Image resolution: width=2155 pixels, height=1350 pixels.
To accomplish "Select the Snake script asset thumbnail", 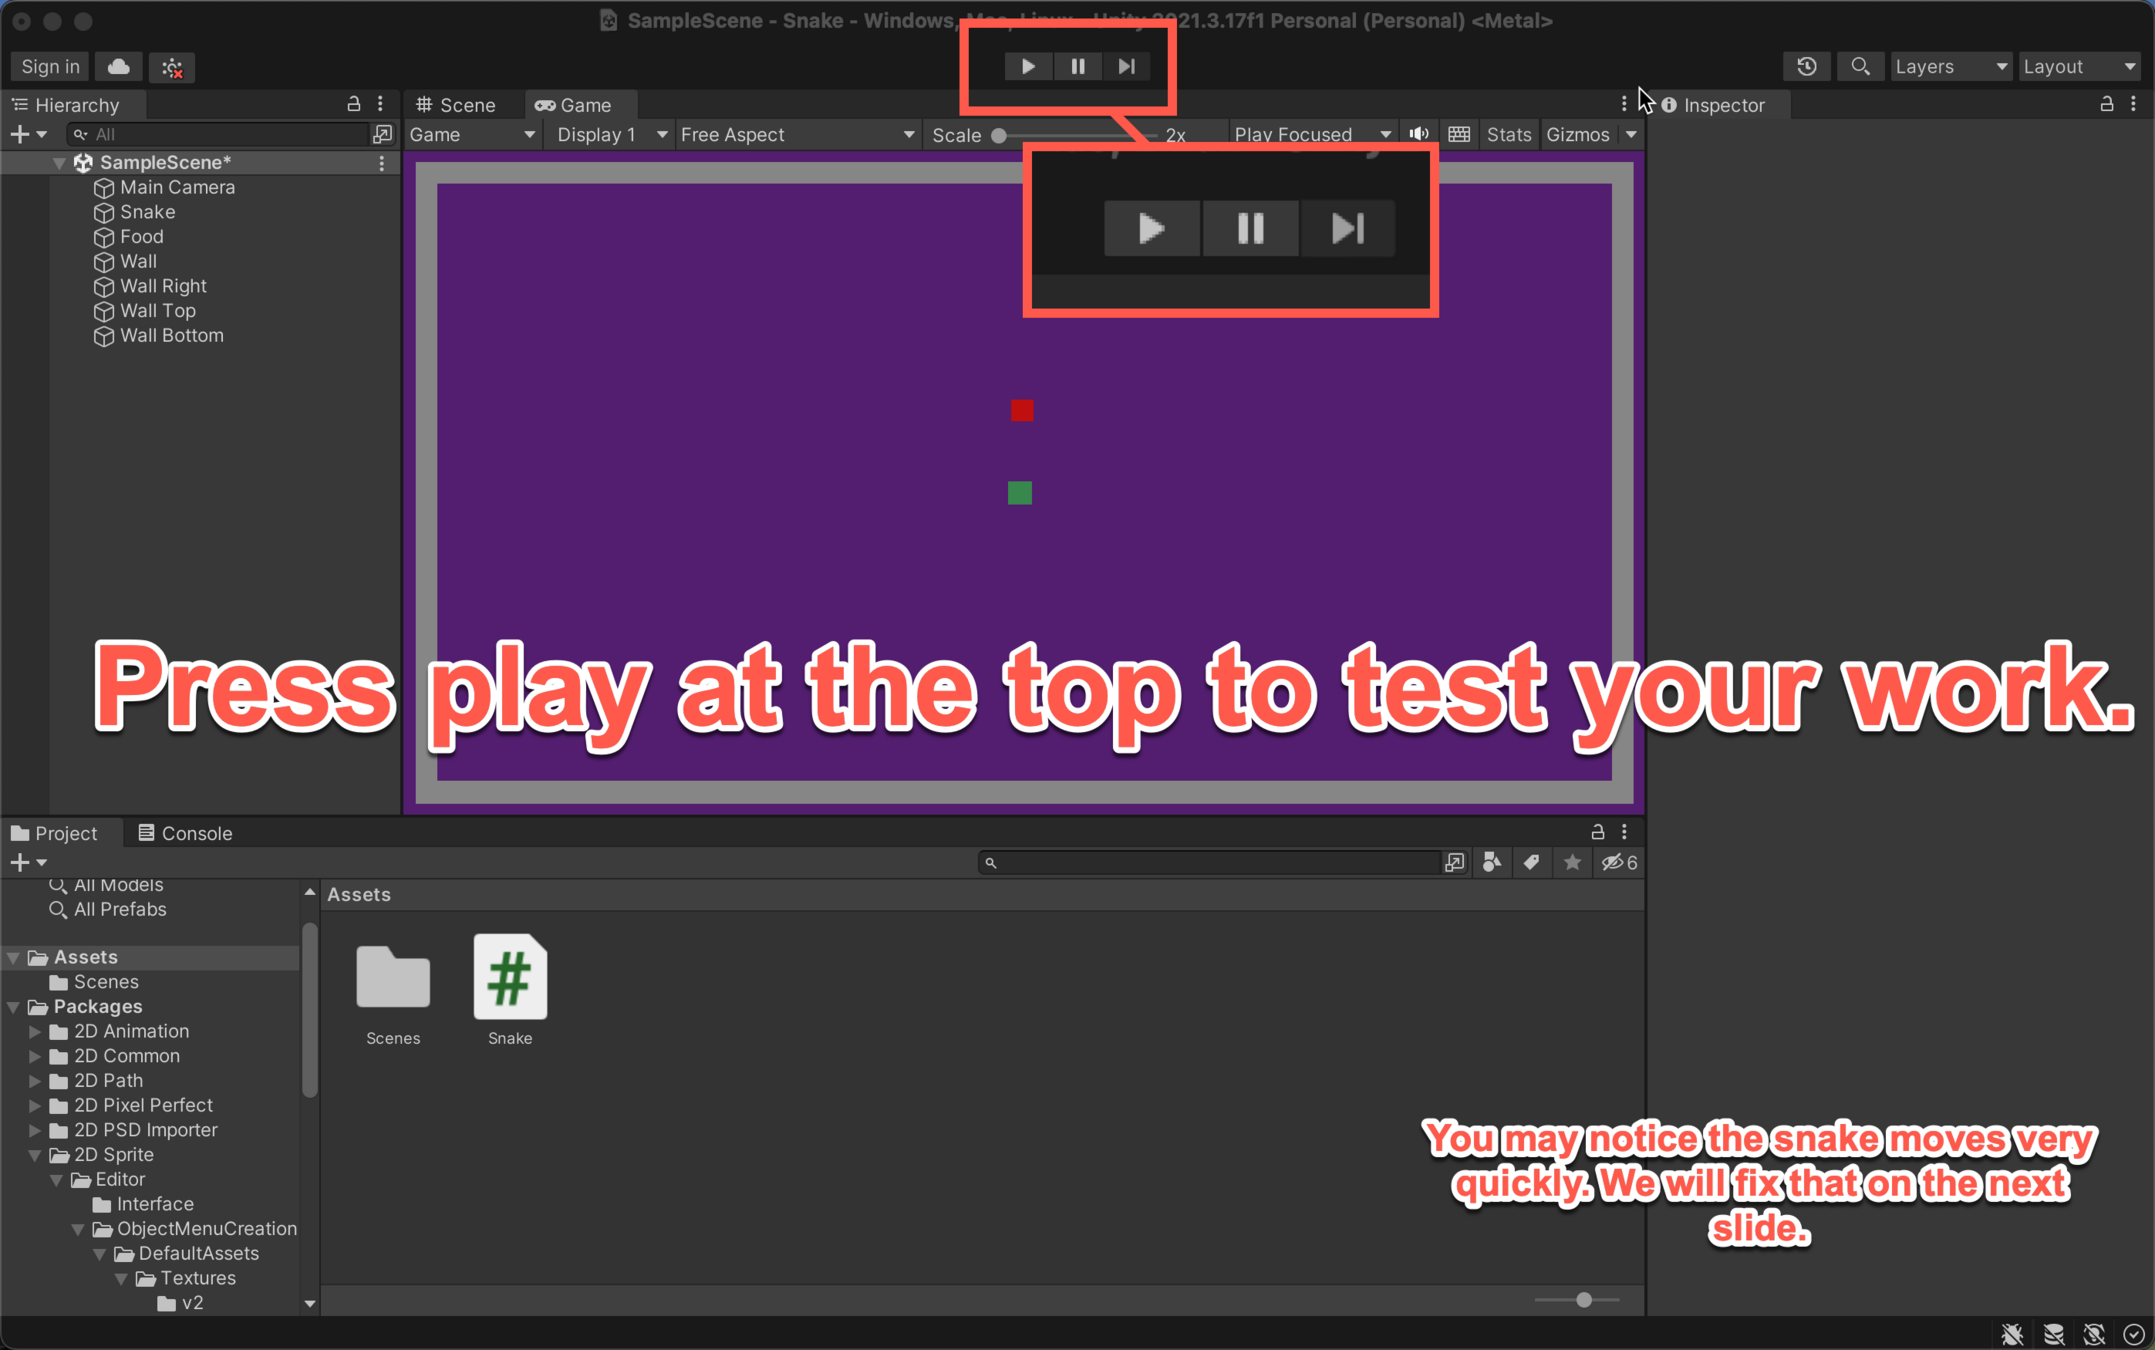I will pyautogui.click(x=510, y=978).
